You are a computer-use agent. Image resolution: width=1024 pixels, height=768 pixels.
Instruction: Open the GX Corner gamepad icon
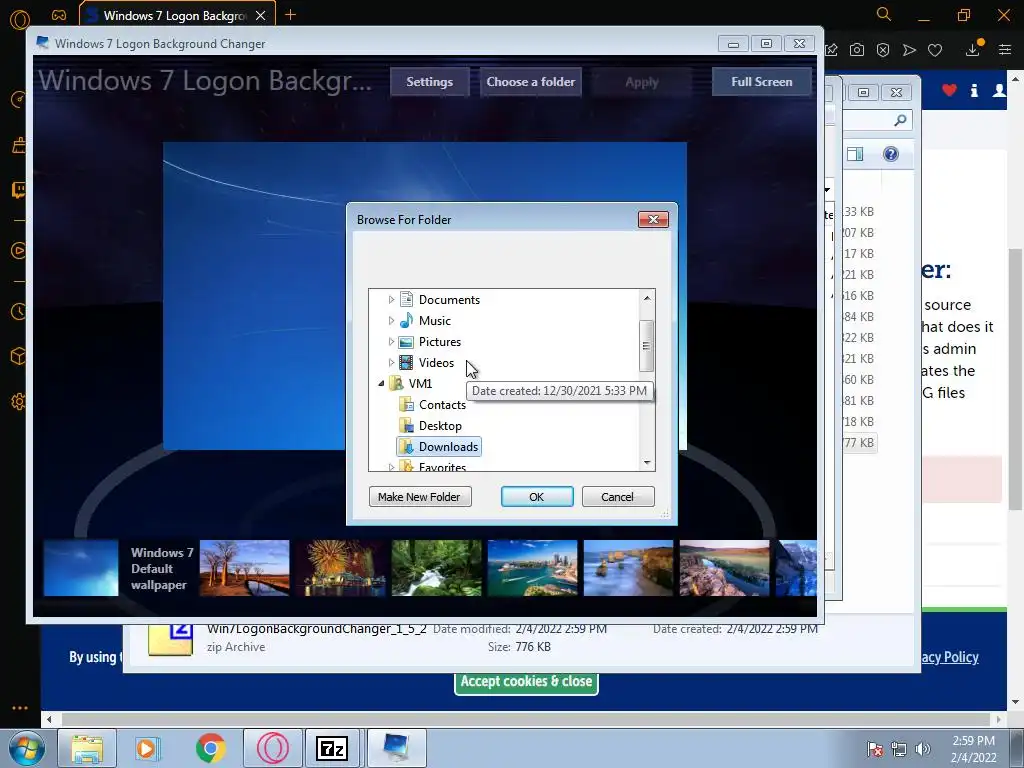[59, 15]
